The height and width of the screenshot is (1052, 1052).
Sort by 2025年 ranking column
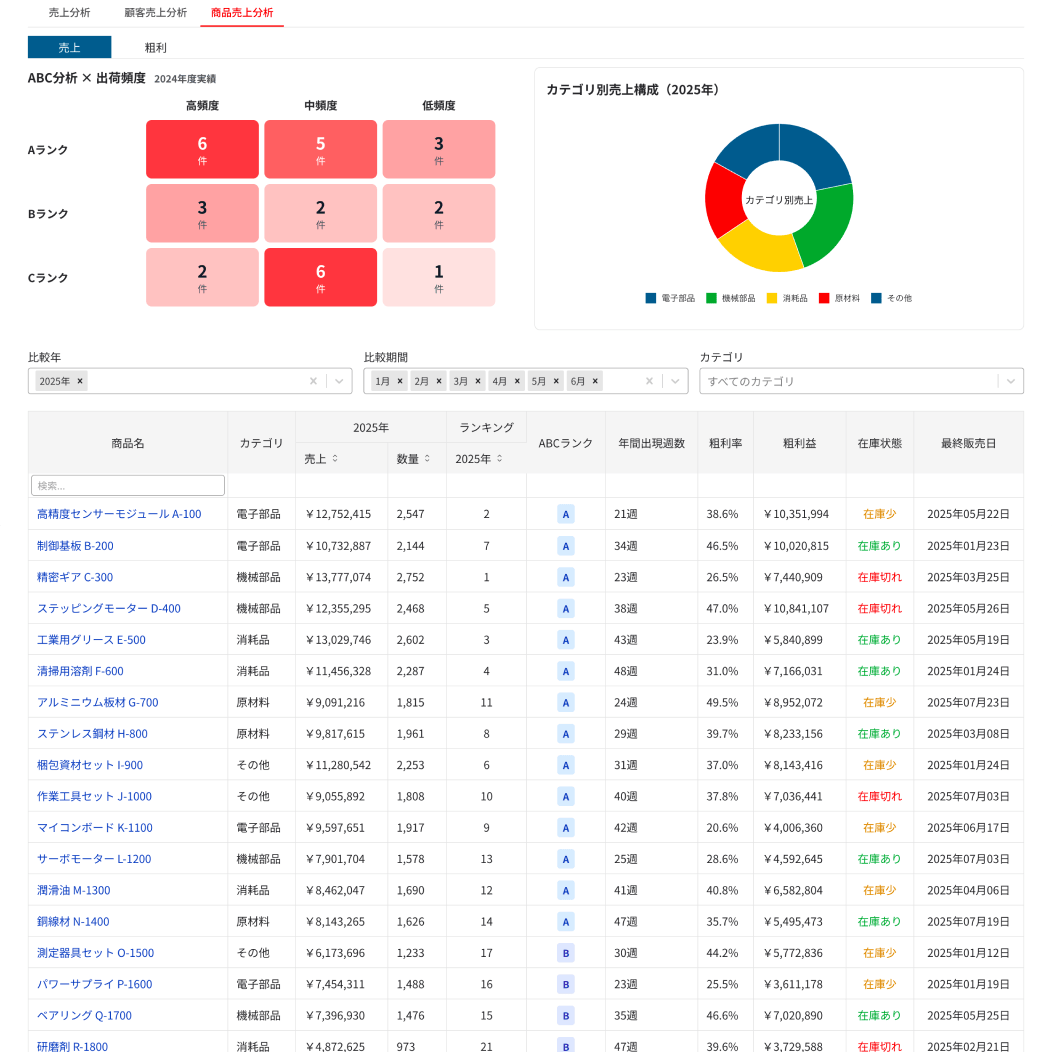point(500,458)
